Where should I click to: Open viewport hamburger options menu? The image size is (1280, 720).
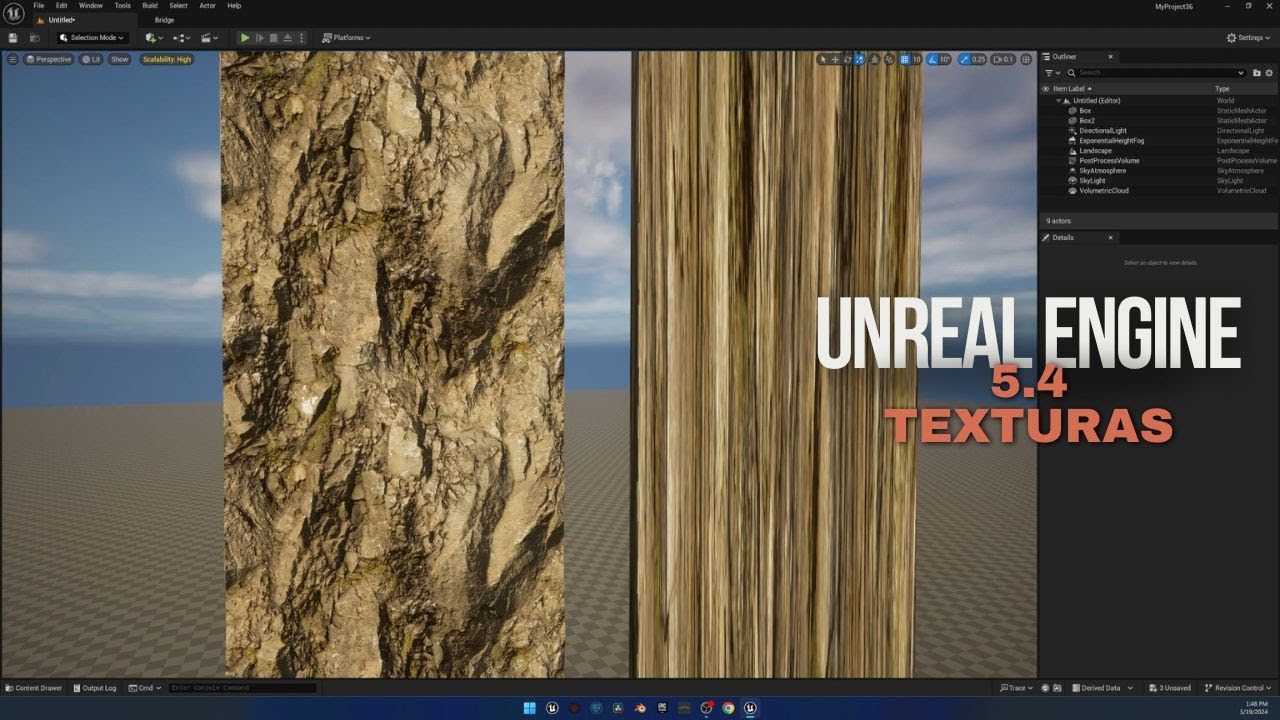[x=13, y=59]
